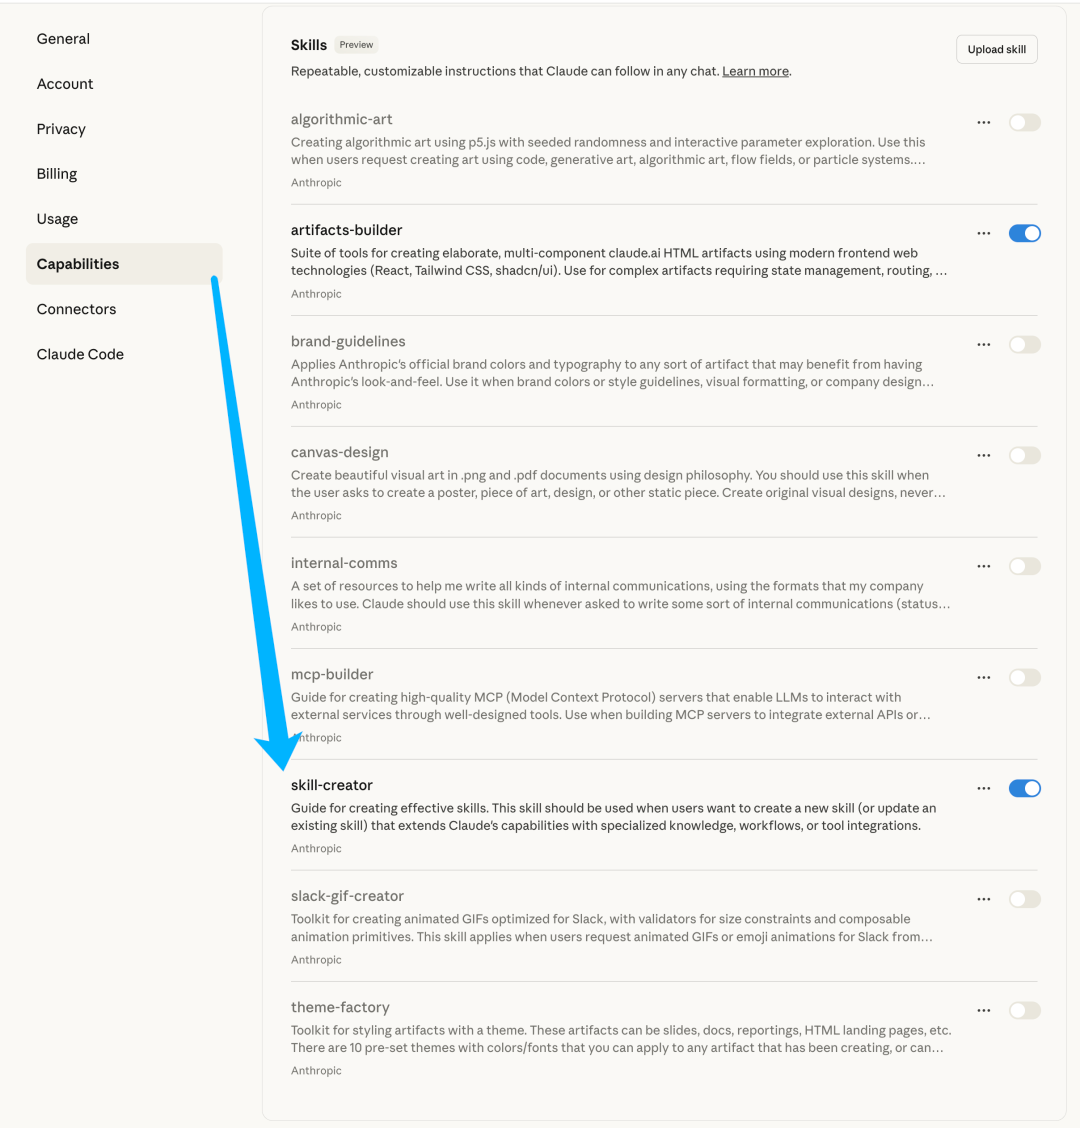Follow the Learn more link
This screenshot has height=1128, width=1080.
pyautogui.click(x=755, y=71)
